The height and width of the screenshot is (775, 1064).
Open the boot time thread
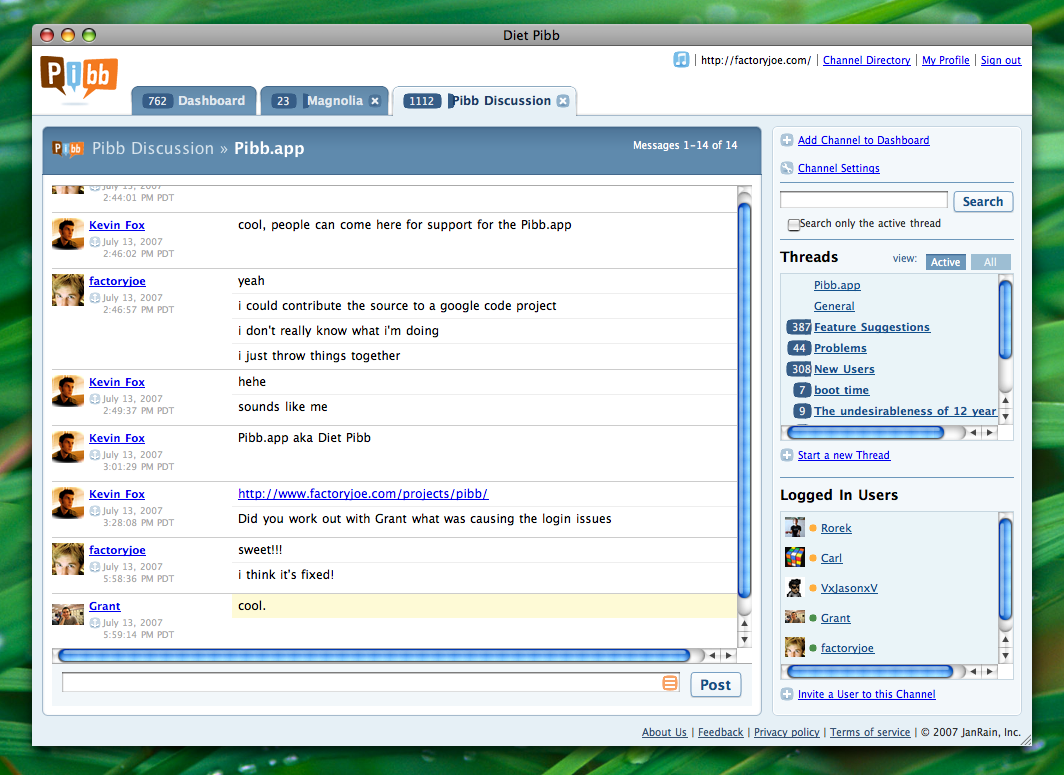pyautogui.click(x=841, y=390)
